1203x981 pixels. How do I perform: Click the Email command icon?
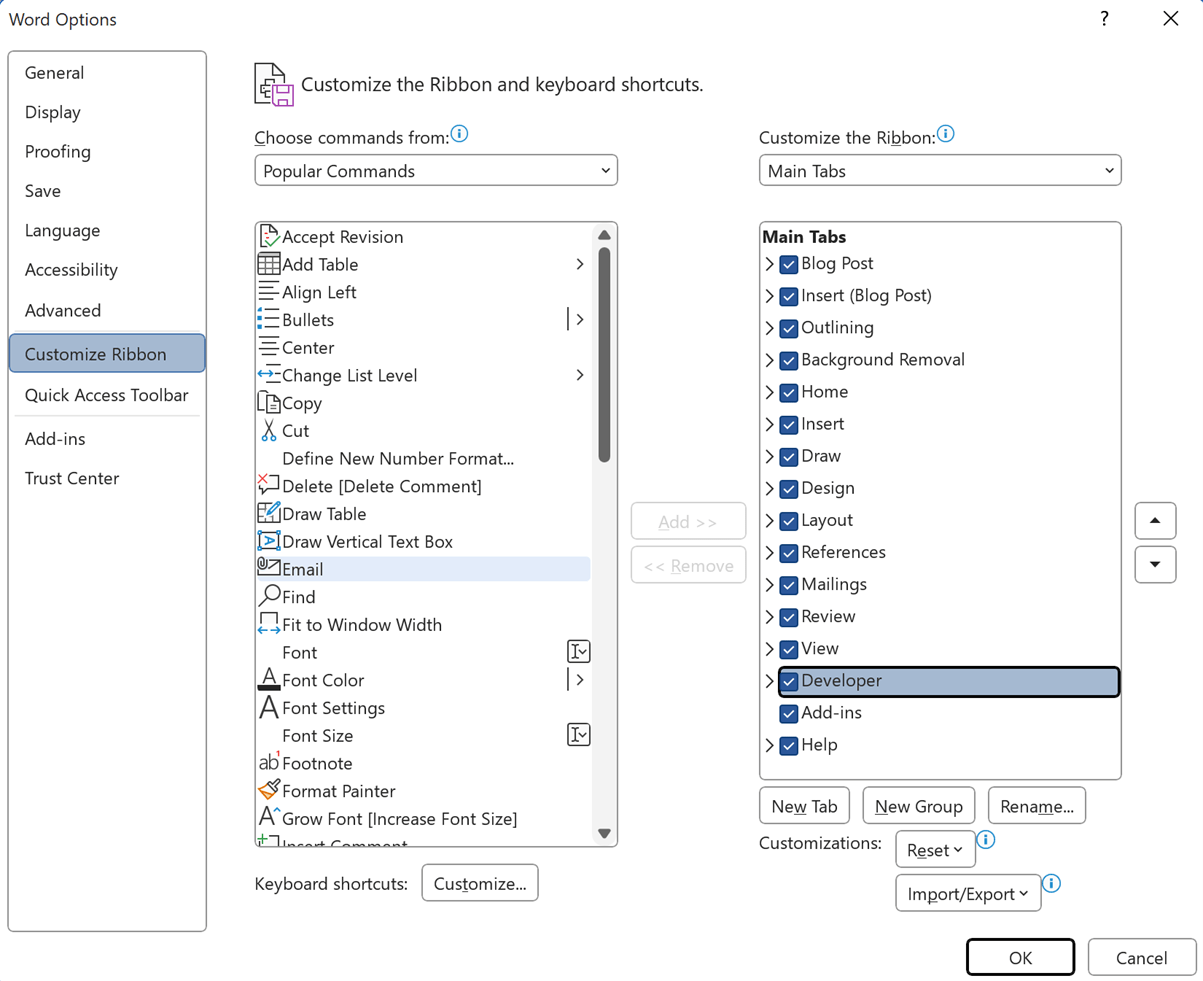[x=268, y=569]
